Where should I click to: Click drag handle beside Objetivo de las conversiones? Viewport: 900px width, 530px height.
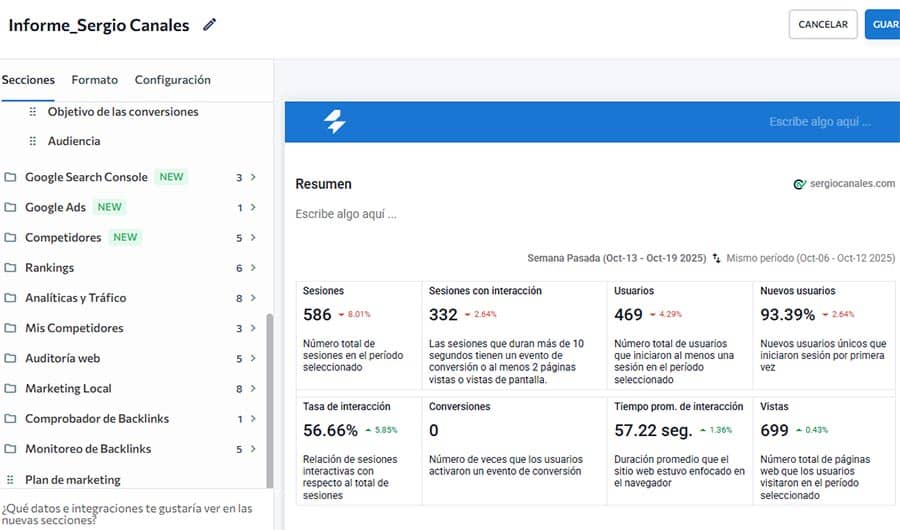[33, 112]
